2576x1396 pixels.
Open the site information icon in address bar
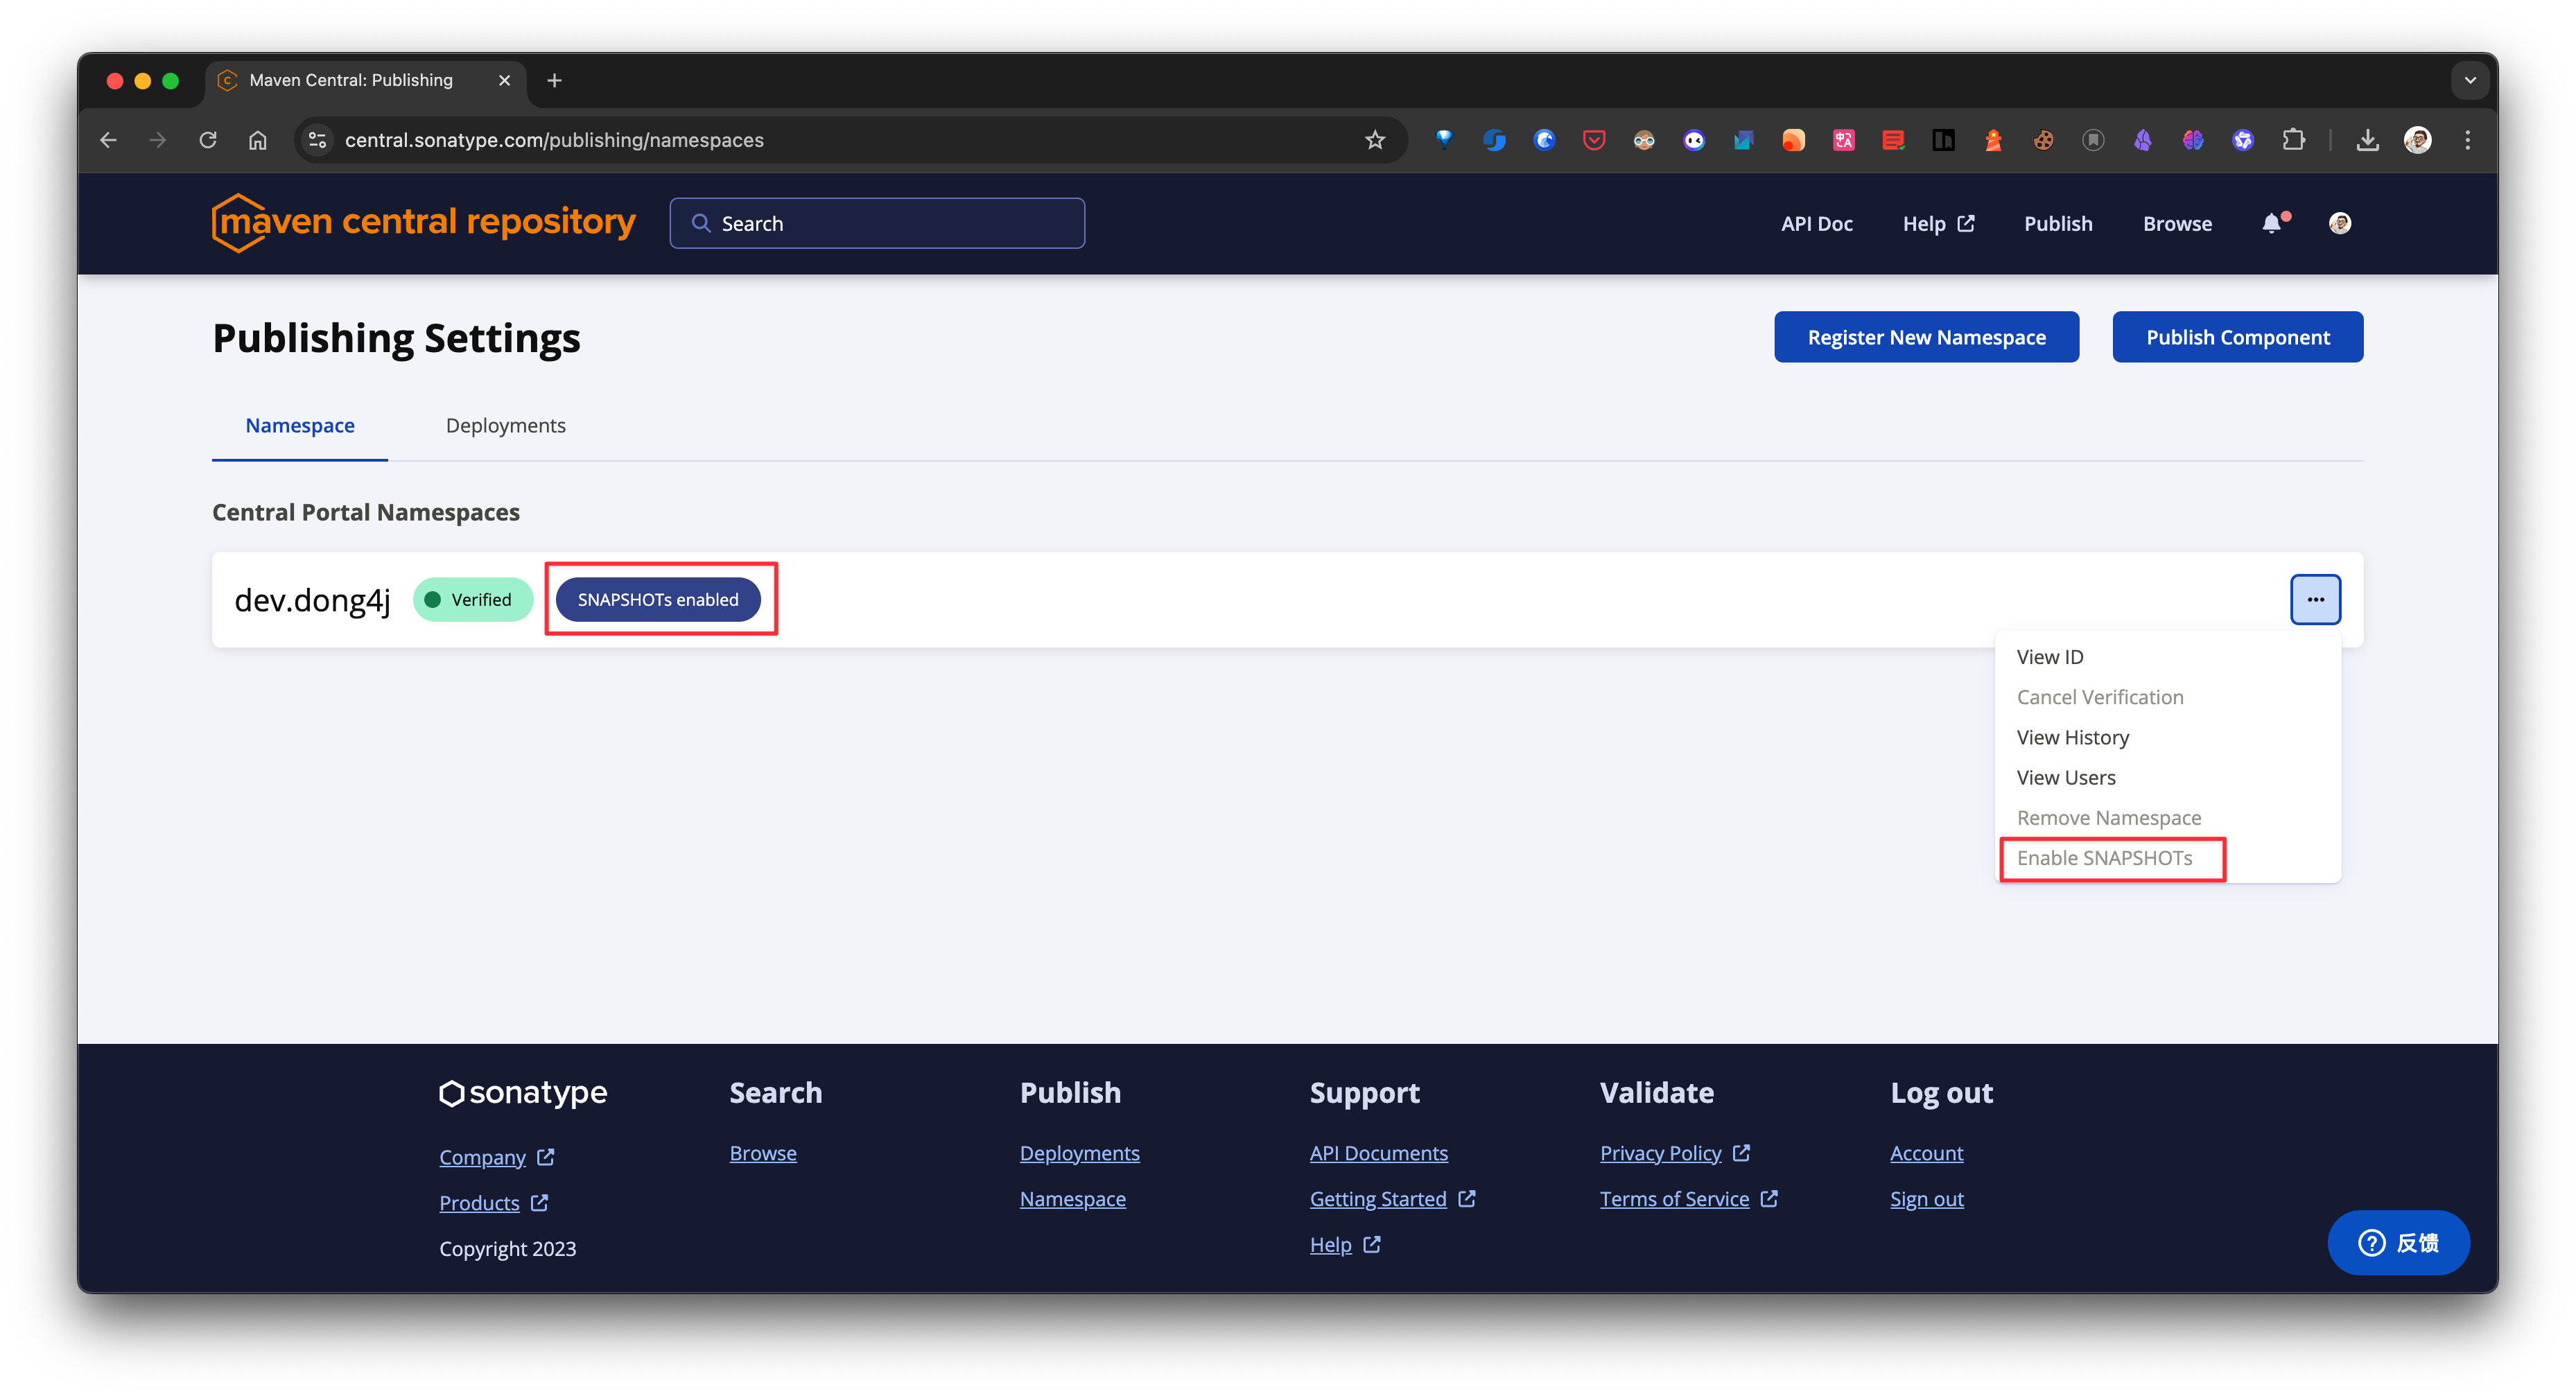[x=317, y=140]
